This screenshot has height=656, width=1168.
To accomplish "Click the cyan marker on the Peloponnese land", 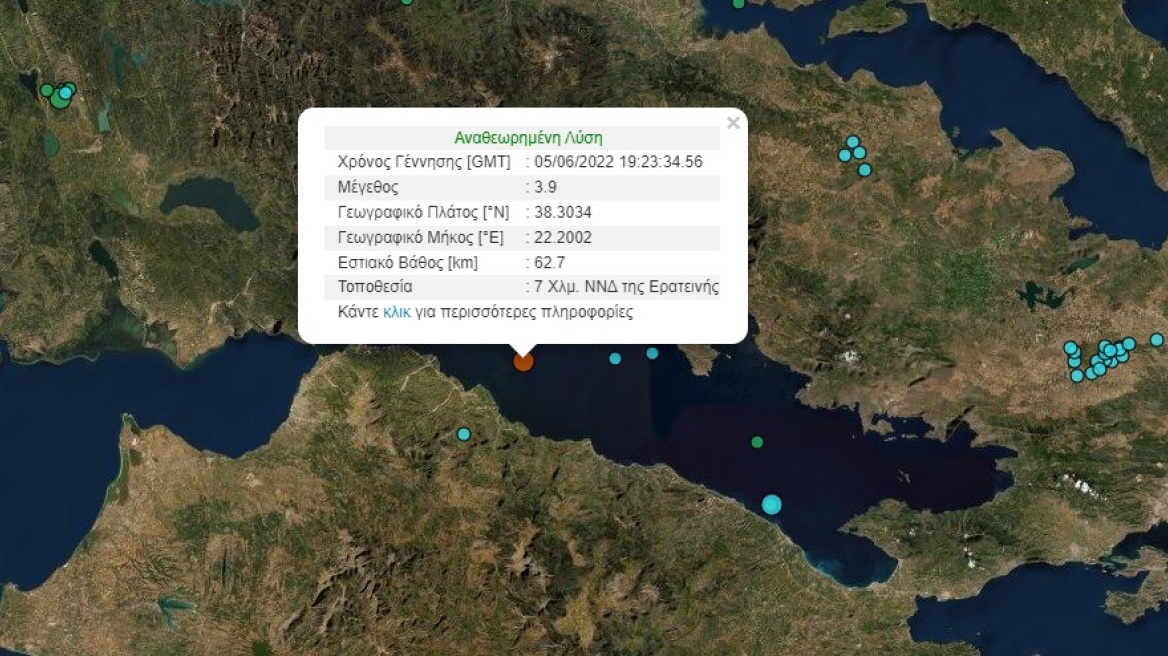I will click(463, 434).
